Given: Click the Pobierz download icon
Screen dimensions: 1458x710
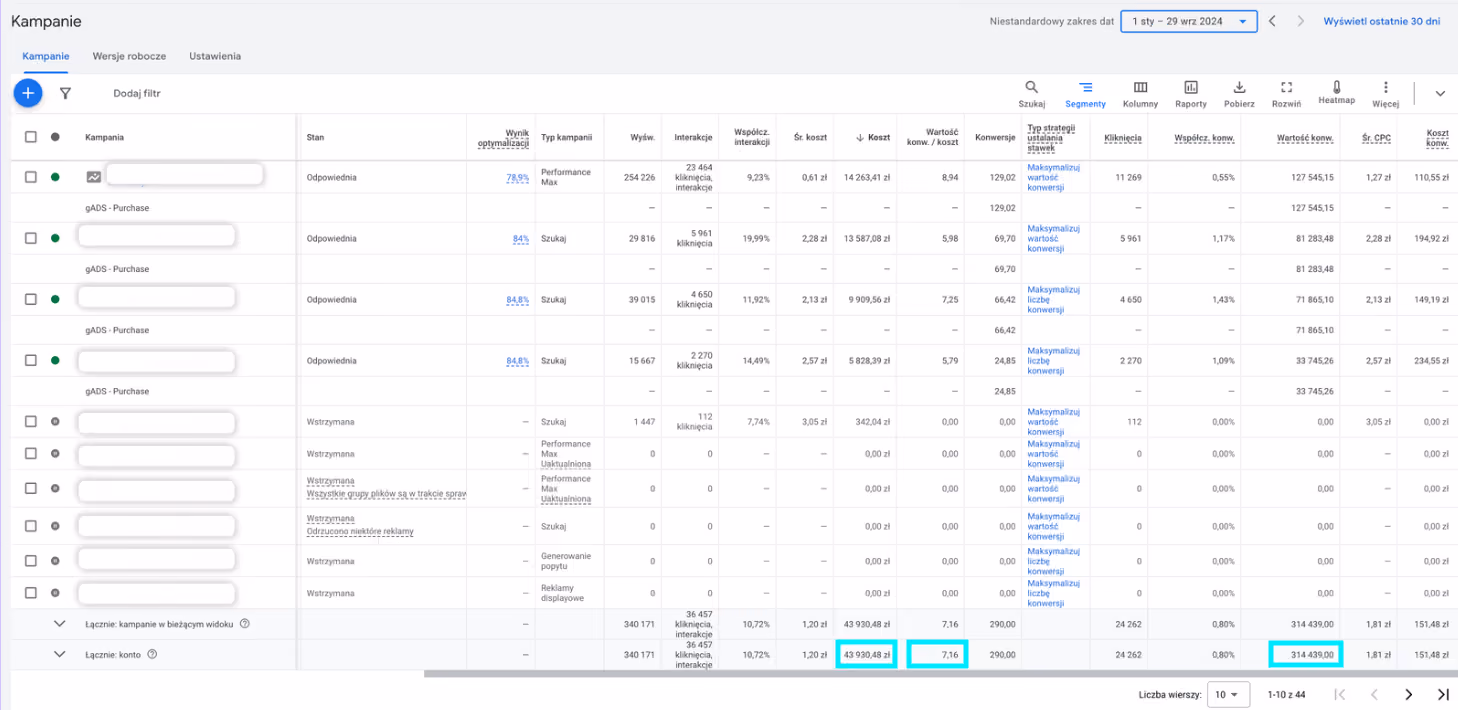Looking at the screenshot, I should [1239, 94].
